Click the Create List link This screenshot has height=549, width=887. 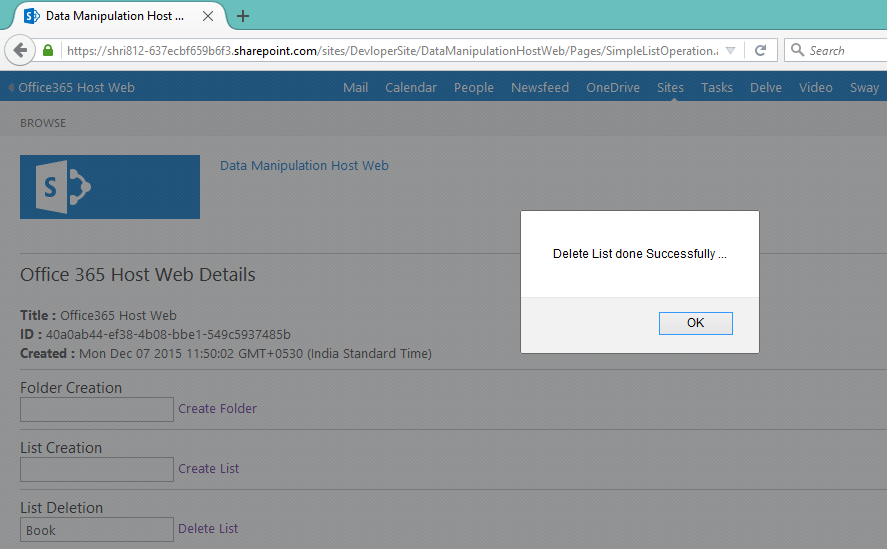click(x=209, y=469)
